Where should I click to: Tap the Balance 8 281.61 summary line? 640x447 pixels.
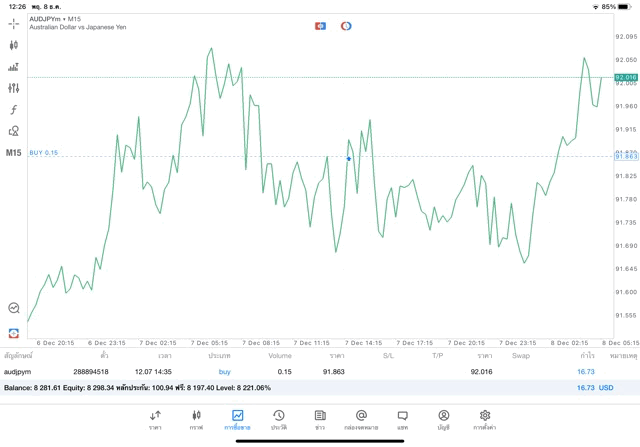pos(137,388)
